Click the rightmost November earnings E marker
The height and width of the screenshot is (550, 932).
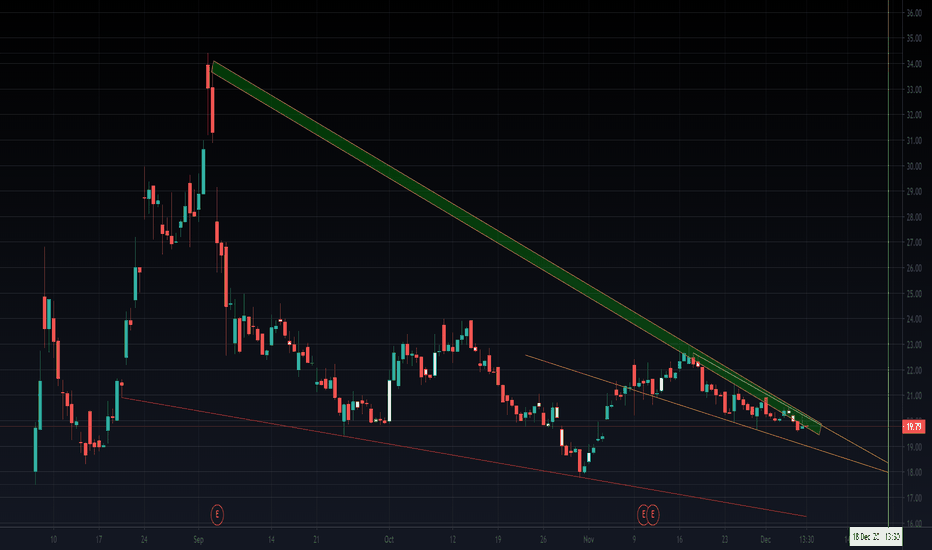[653, 514]
